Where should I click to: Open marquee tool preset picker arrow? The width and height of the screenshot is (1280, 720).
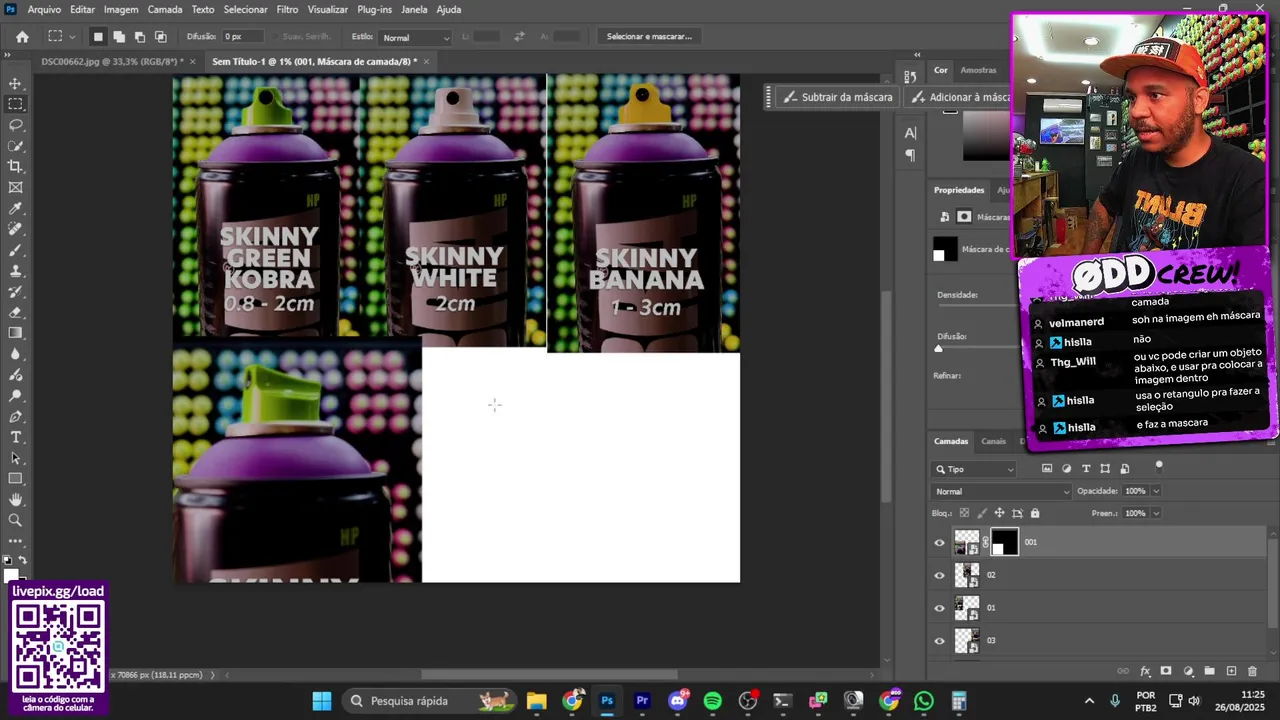[x=72, y=37]
